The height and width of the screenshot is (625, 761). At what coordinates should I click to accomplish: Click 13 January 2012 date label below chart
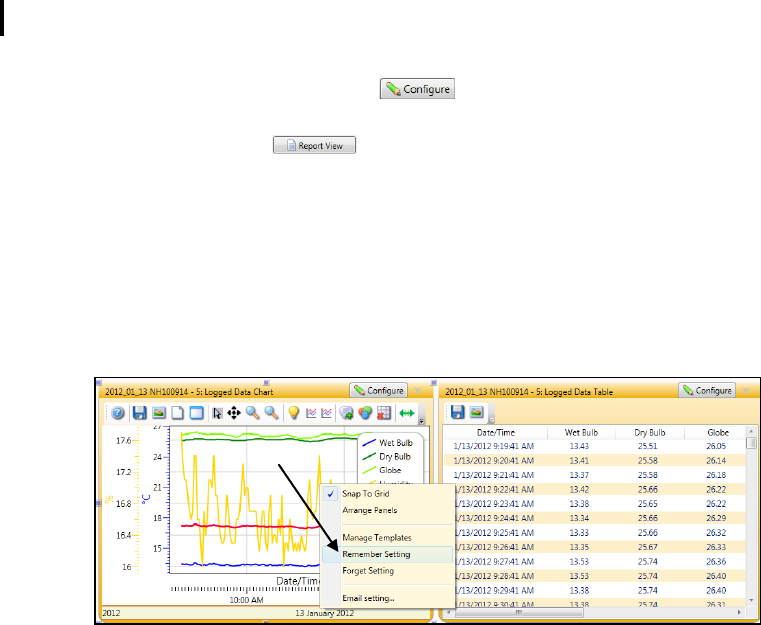point(324,613)
